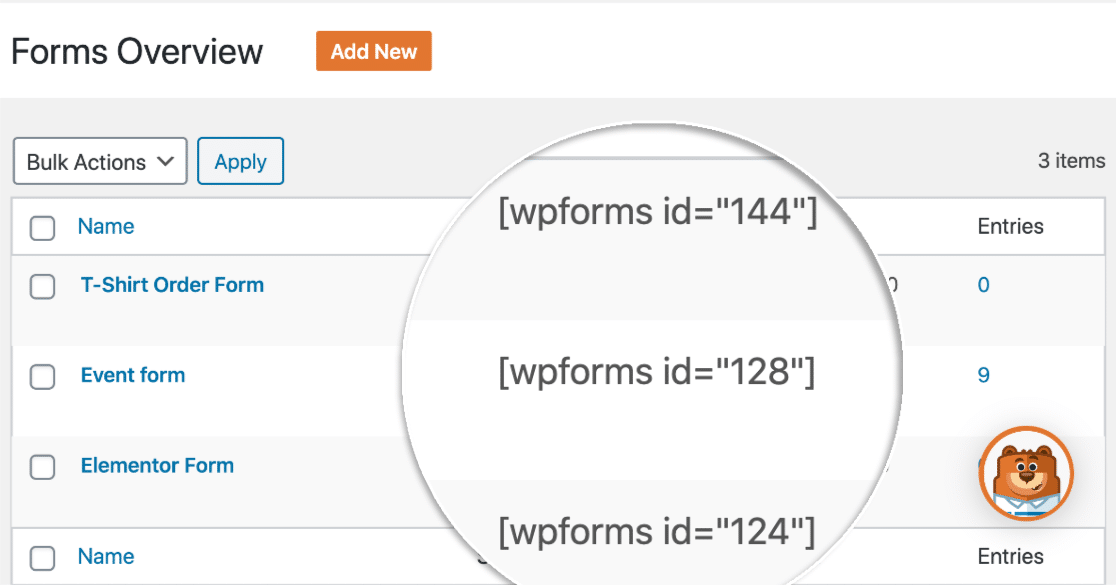The height and width of the screenshot is (585, 1116).
Task: Open the T-Shirt Order Form link
Action: 172,285
